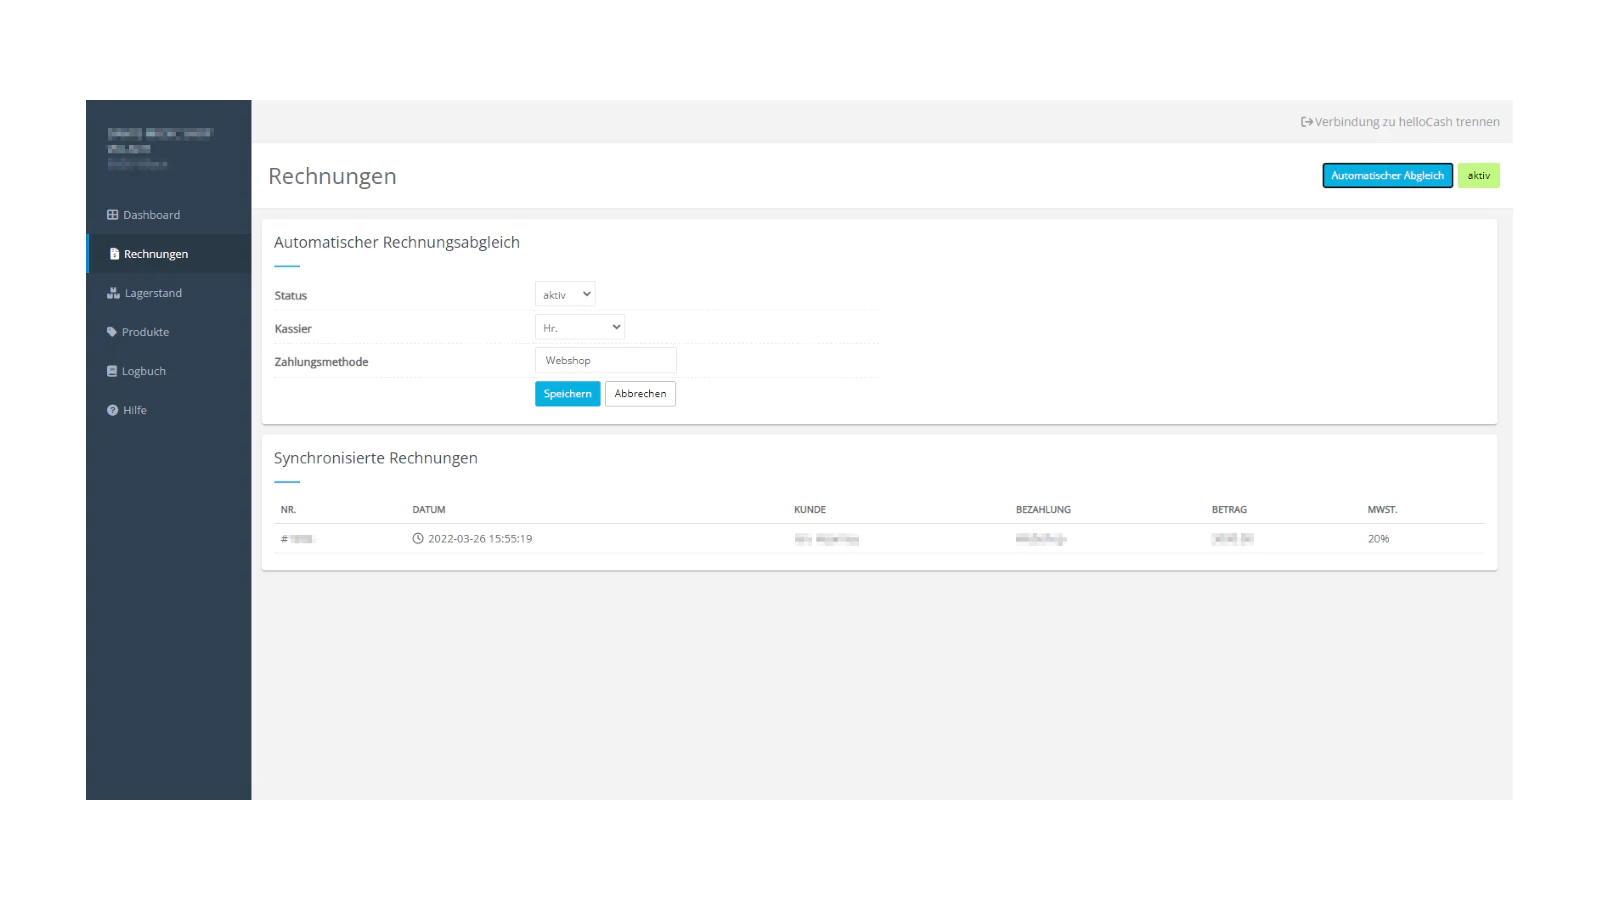Viewport: 1600px width, 900px height.
Task: Click the Abbrechen button
Action: pyautogui.click(x=640, y=394)
